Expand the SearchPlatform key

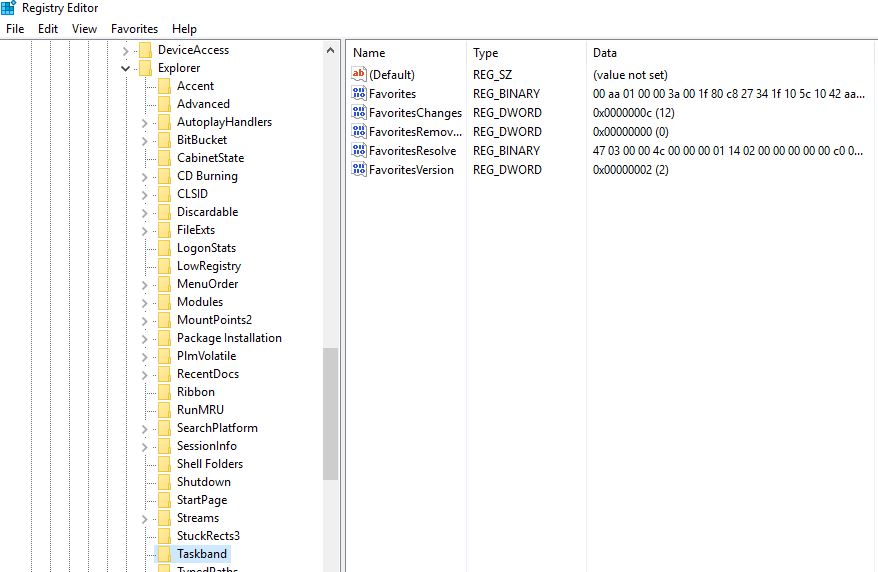point(145,428)
